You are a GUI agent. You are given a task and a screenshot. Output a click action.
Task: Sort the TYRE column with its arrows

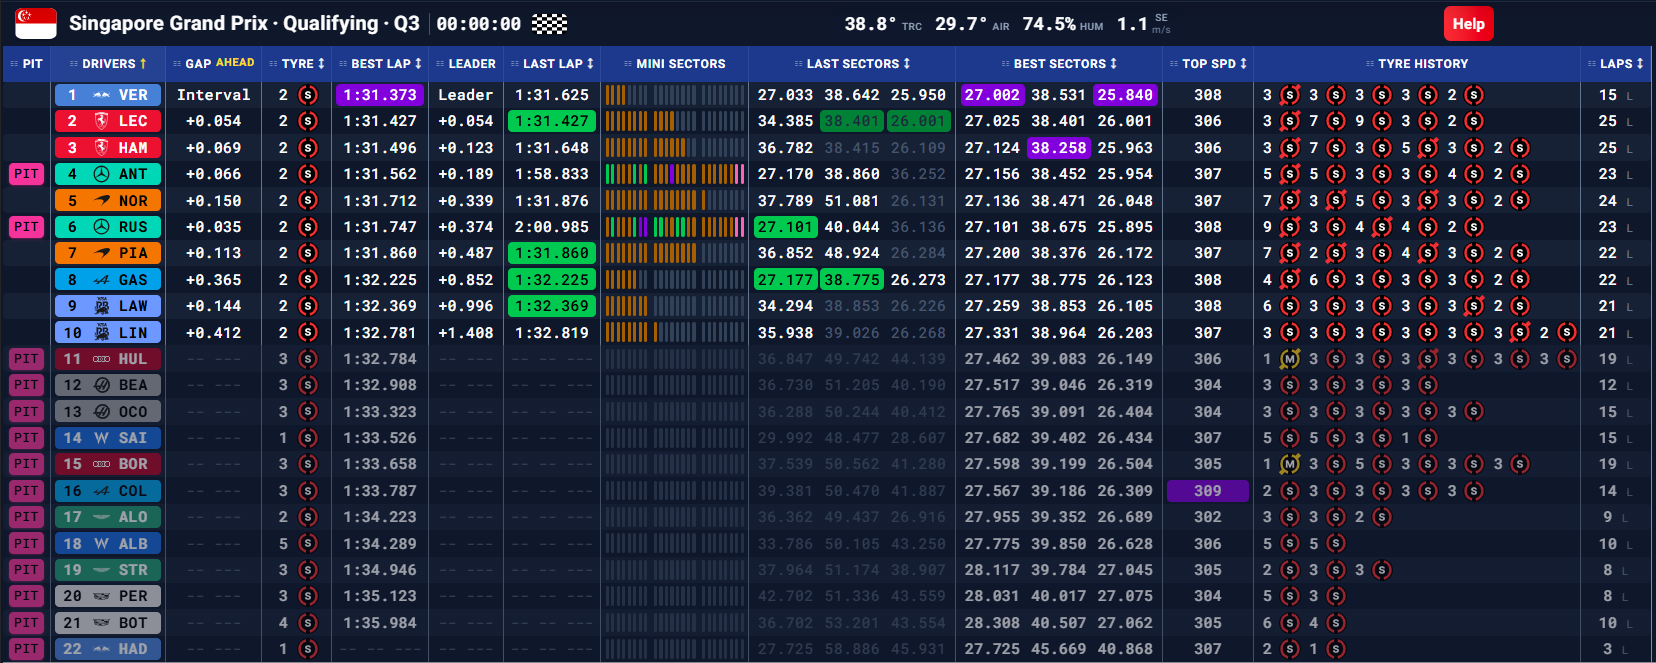click(x=321, y=64)
